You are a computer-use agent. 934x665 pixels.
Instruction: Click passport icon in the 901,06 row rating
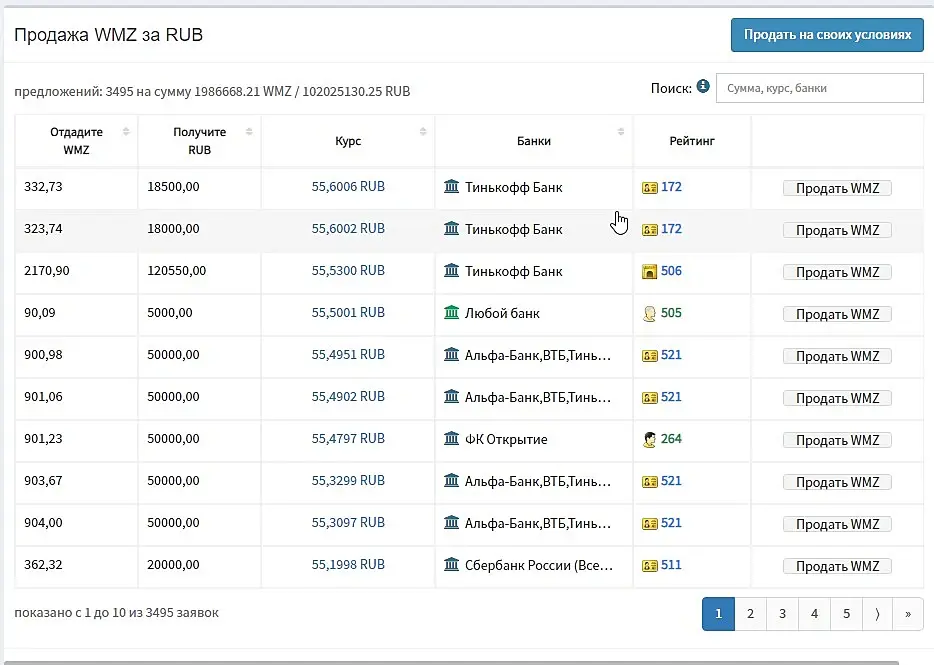pyautogui.click(x=649, y=397)
